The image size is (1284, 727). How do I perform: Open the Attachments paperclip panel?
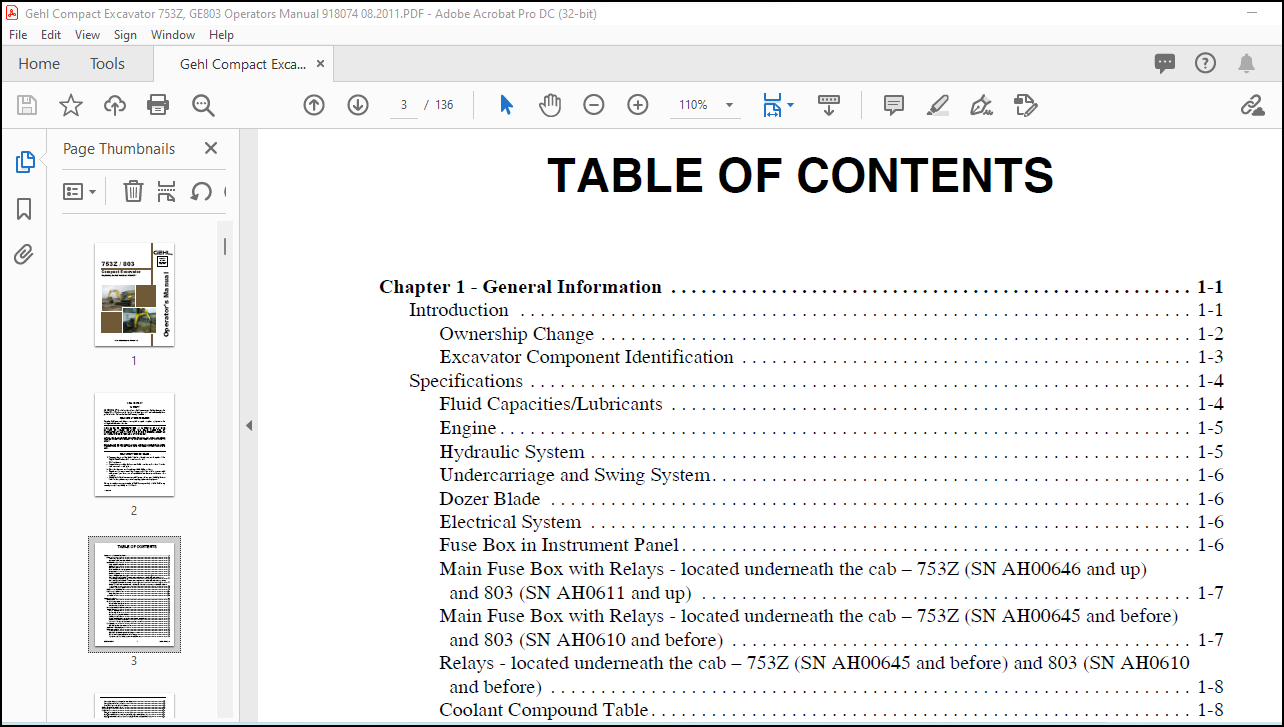pyautogui.click(x=25, y=254)
